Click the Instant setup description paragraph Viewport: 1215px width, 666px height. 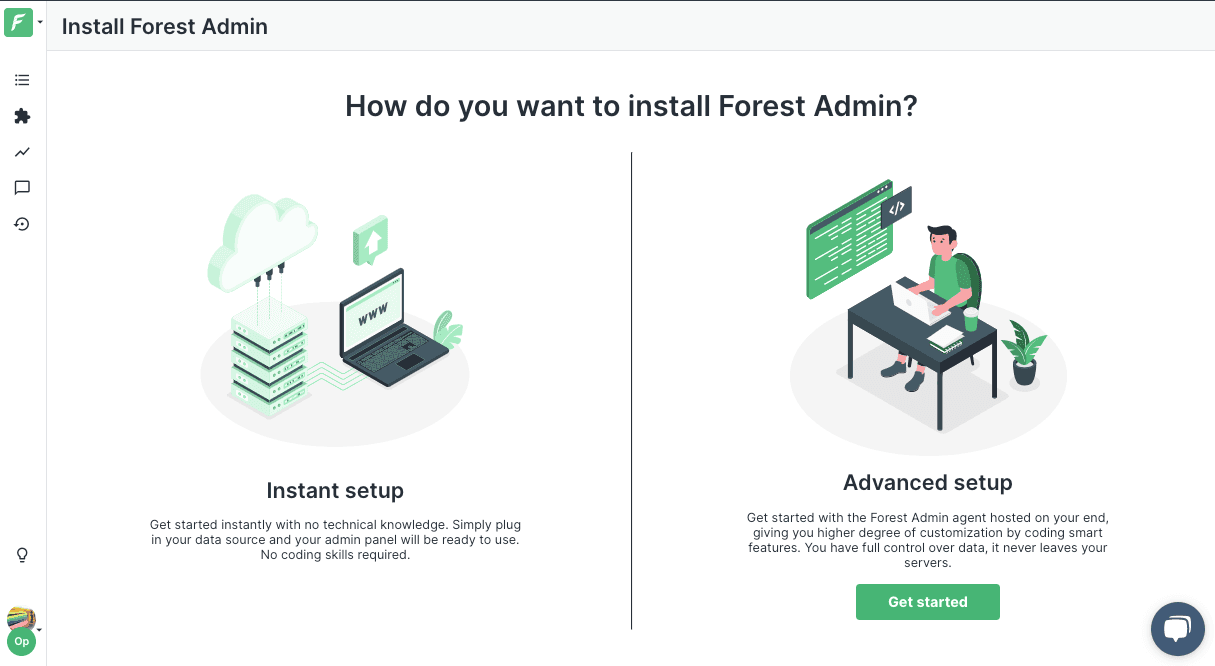[x=335, y=540]
